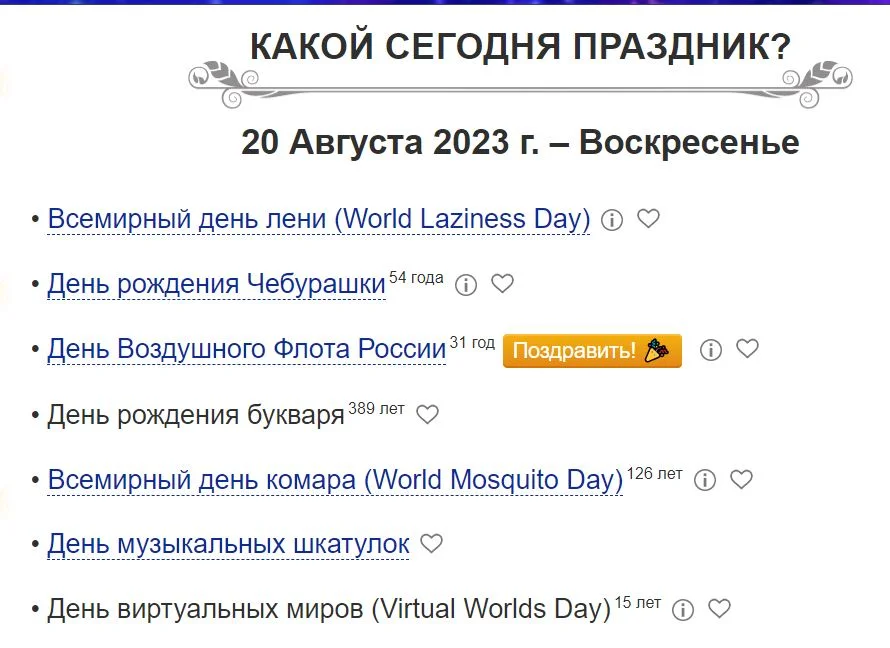Toggle the heart for День рождения букваря
The height and width of the screenshot is (648, 890).
click(427, 414)
